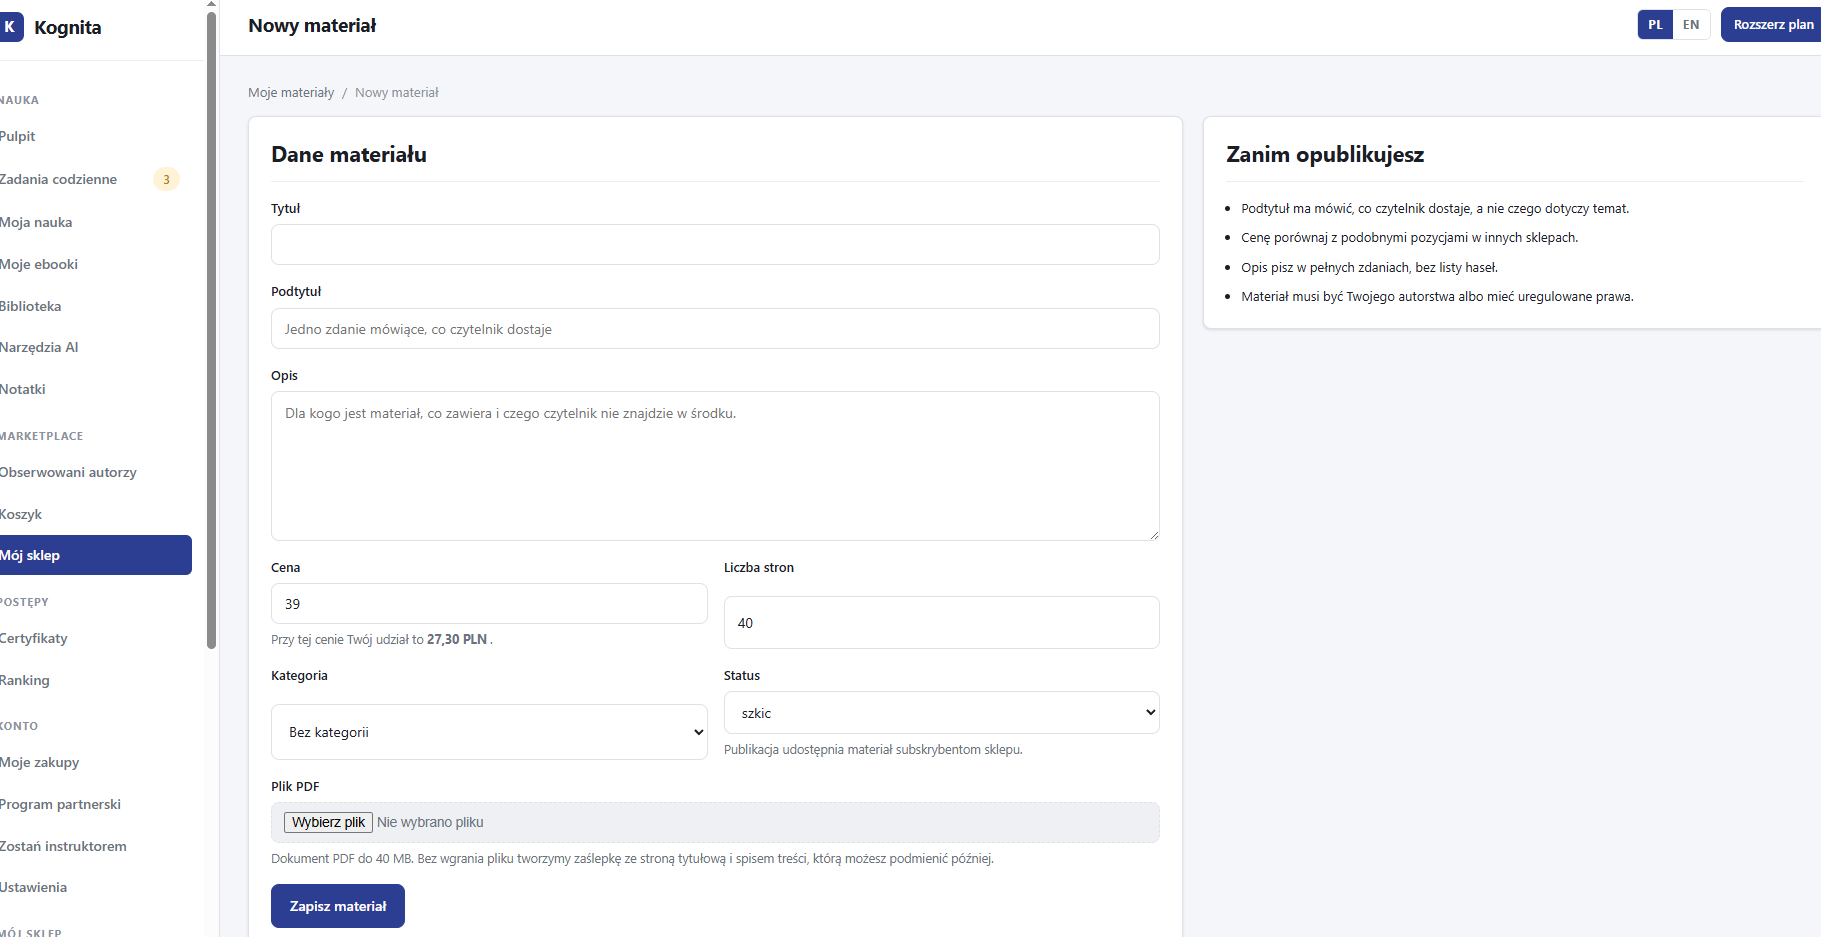This screenshot has width=1821, height=937.
Task: Go to Notatki
Action: (x=22, y=390)
